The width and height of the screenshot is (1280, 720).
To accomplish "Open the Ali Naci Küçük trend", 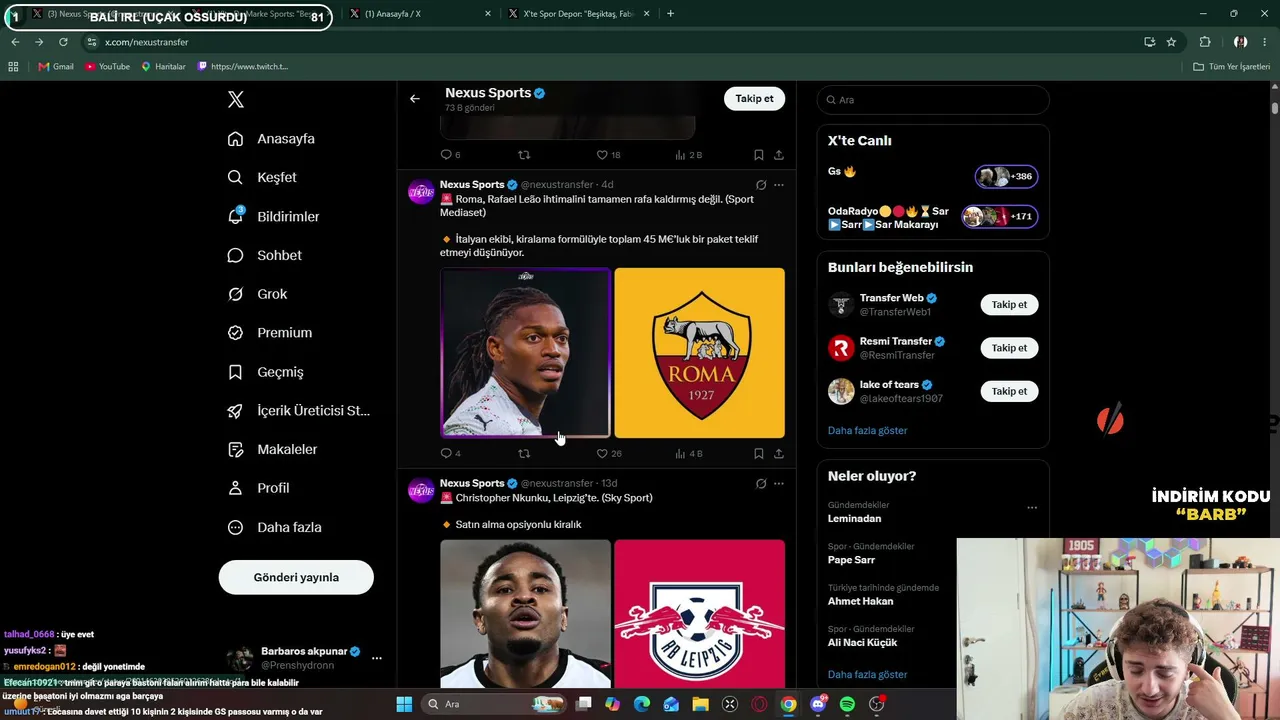I will click(862, 642).
